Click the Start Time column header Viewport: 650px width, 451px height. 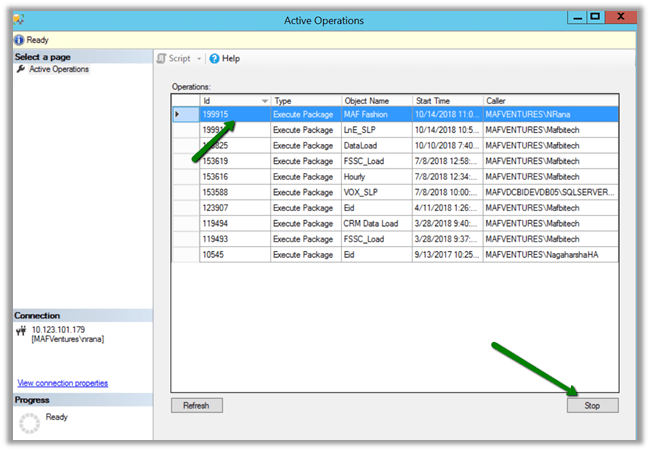tap(447, 101)
